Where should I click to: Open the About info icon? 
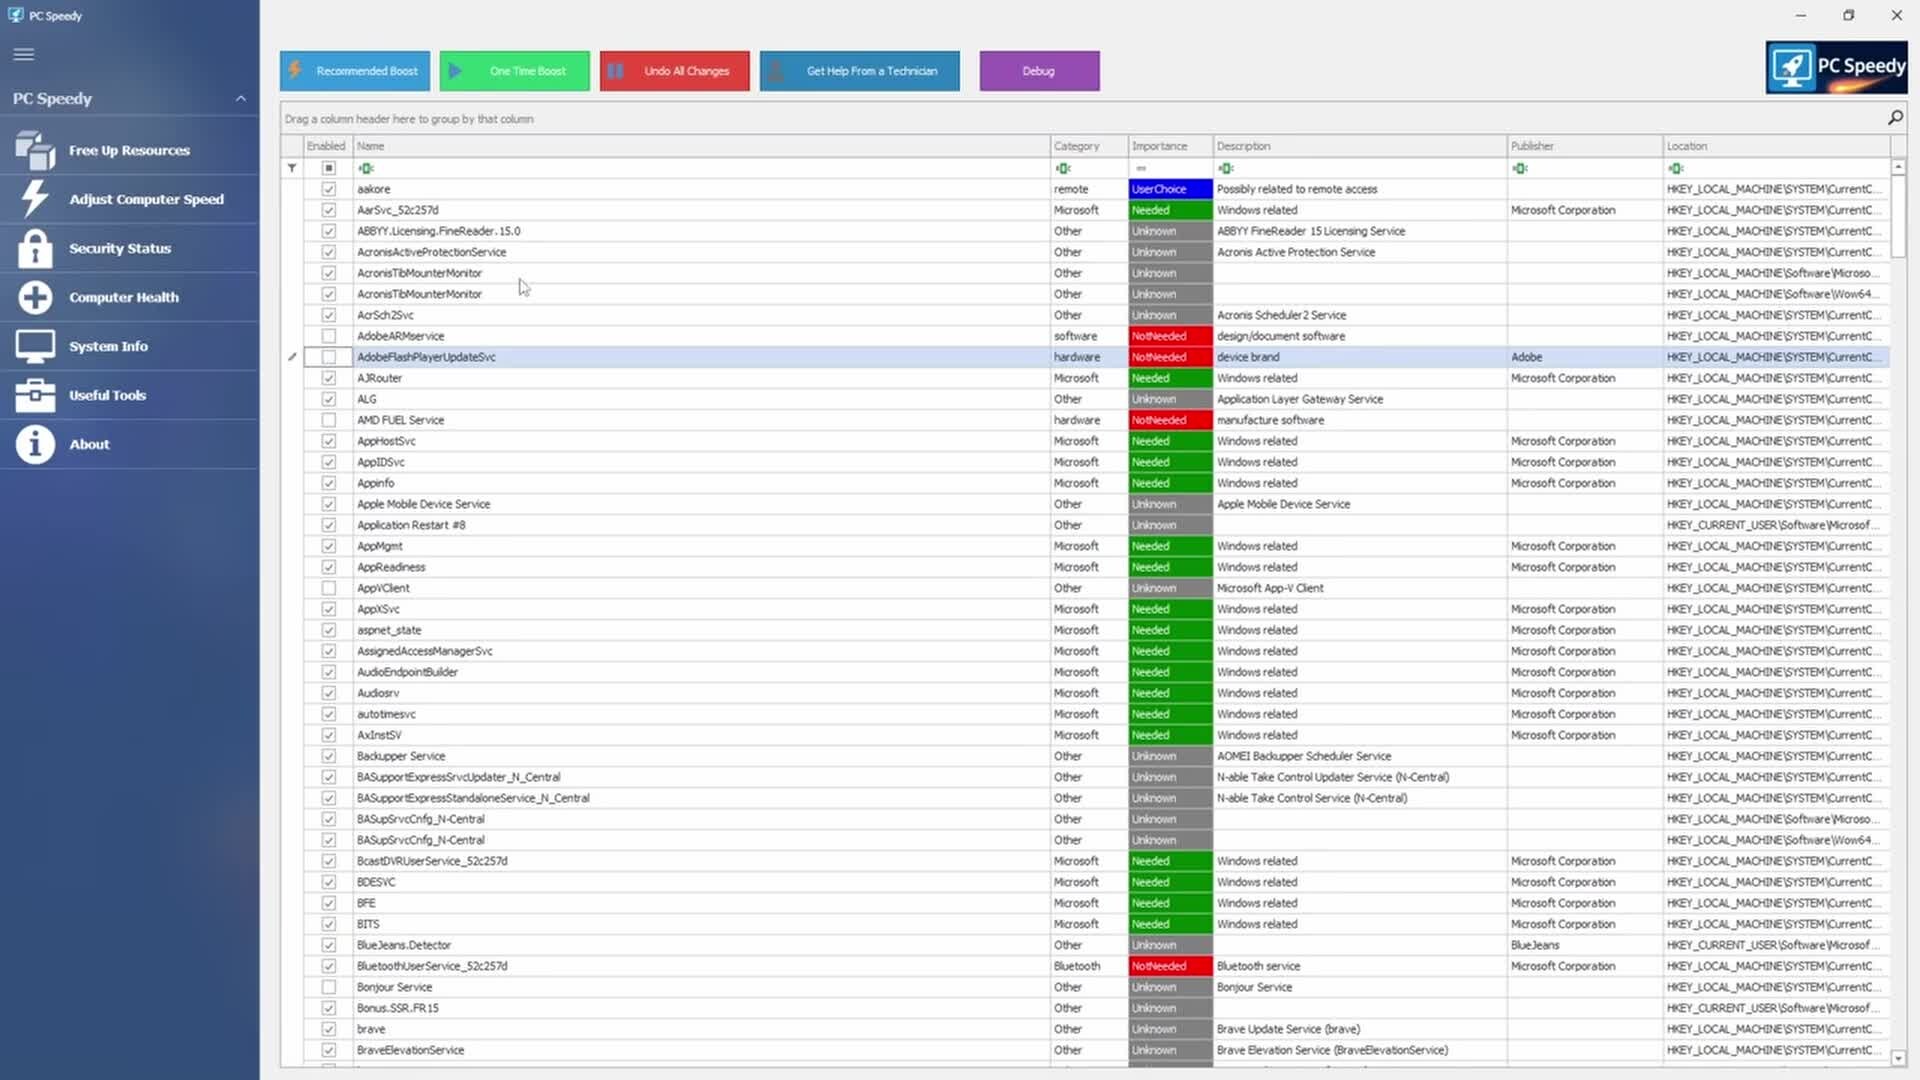(35, 444)
